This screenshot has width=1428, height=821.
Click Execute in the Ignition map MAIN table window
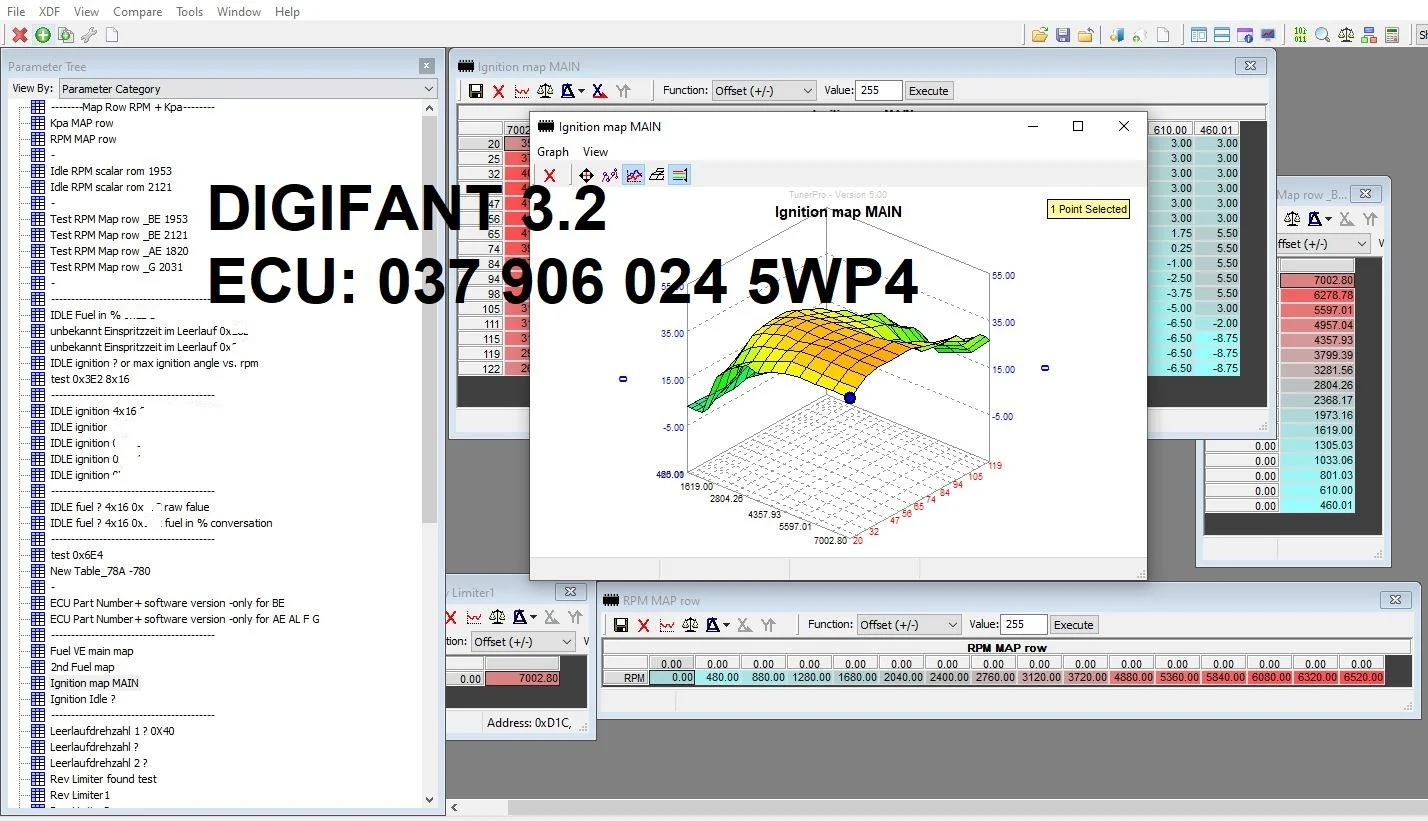[x=928, y=91]
